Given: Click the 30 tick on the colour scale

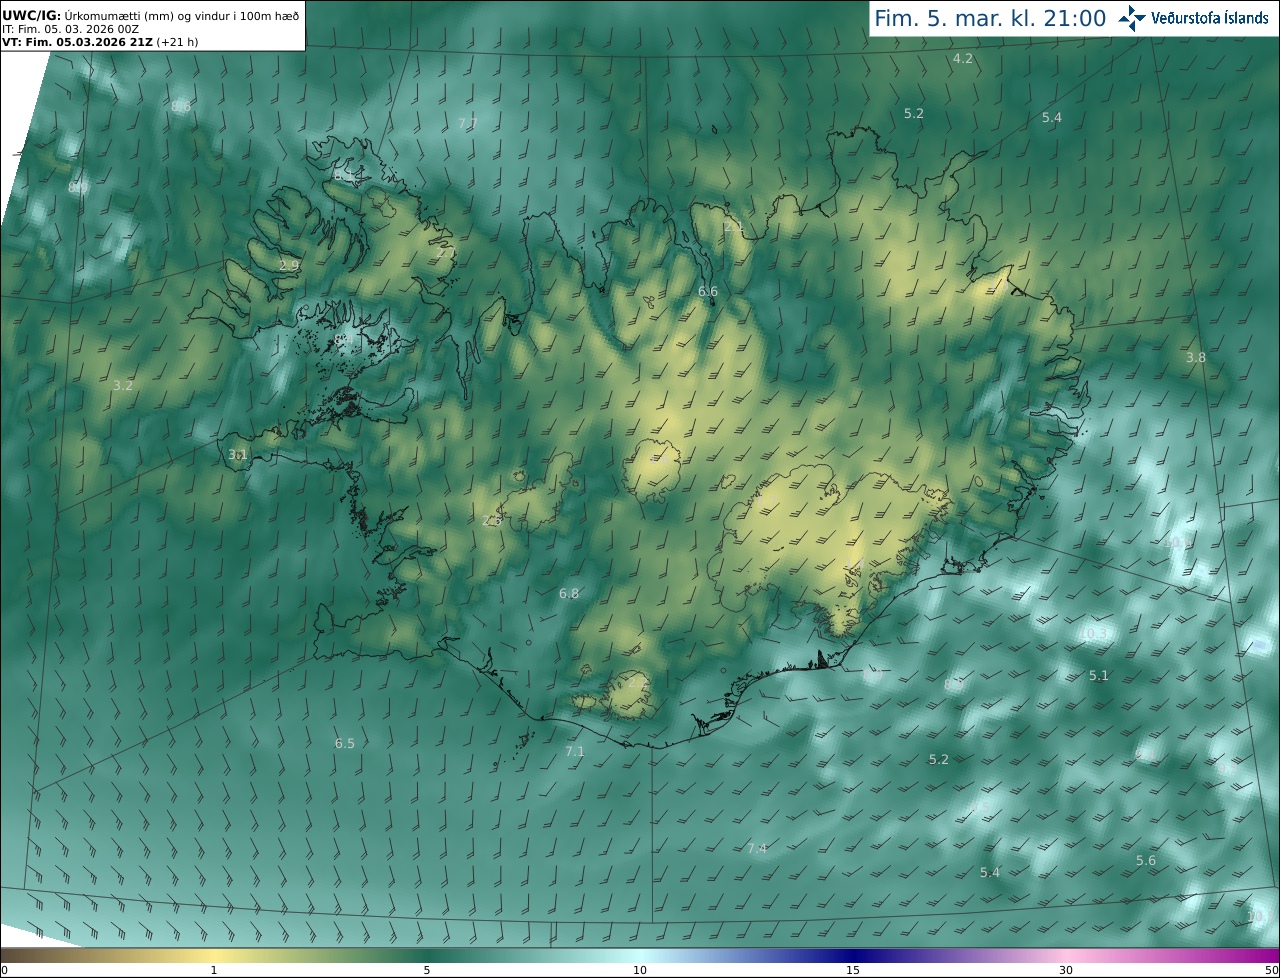Looking at the screenshot, I should pyautogui.click(x=1066, y=970).
